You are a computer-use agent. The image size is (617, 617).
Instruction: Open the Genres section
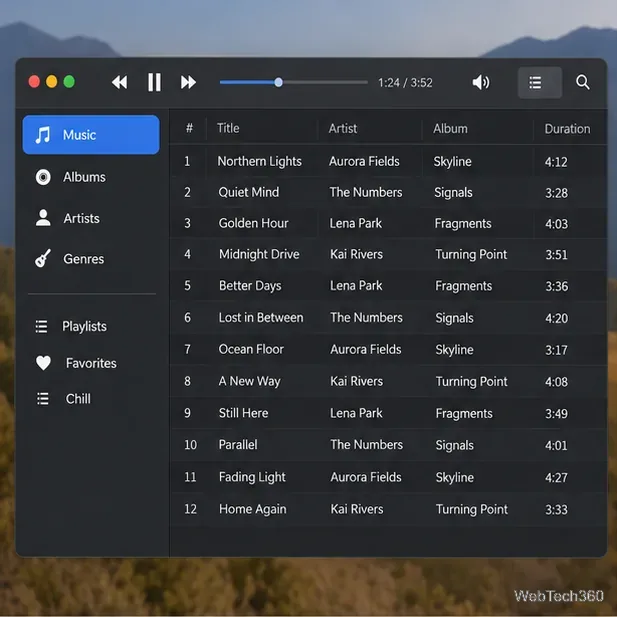click(84, 259)
